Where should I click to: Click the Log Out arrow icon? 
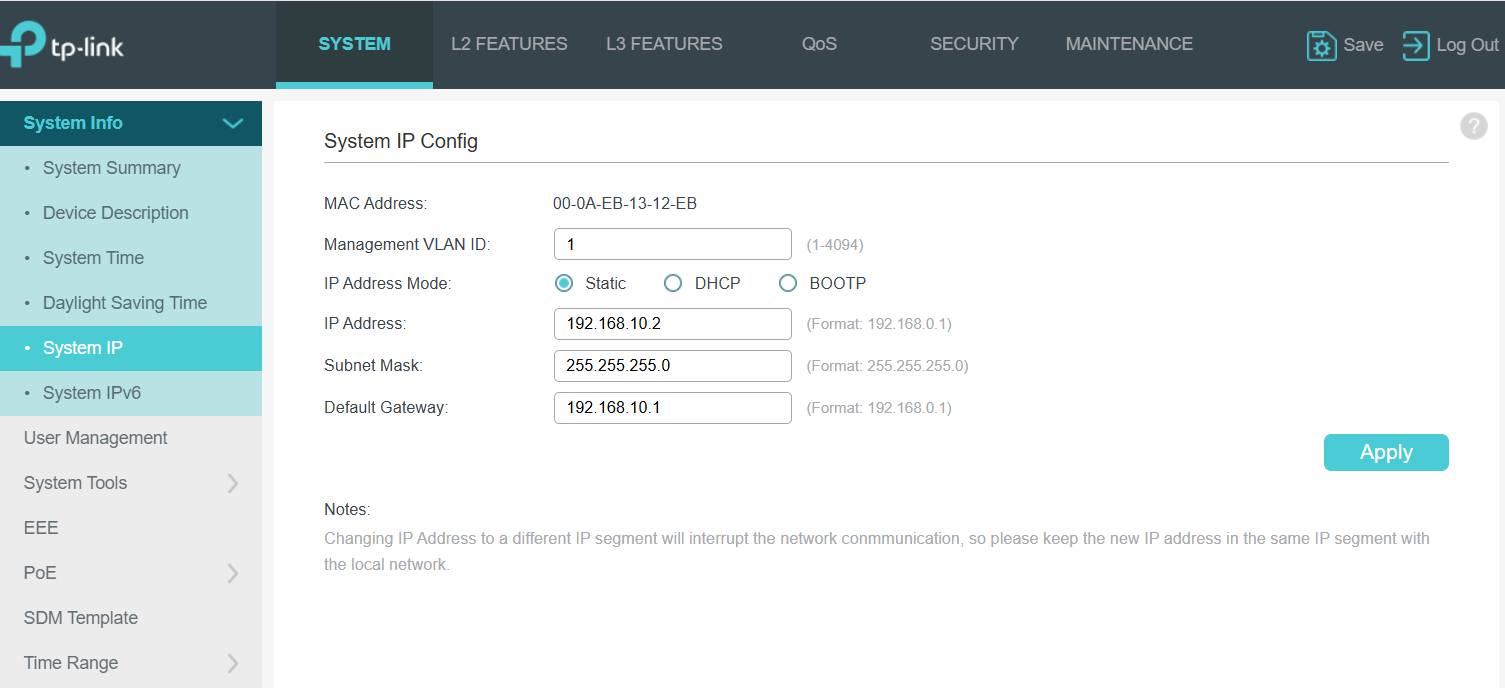click(x=1415, y=45)
